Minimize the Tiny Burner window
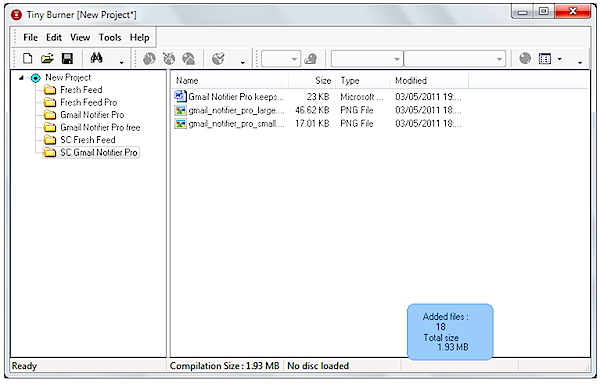The image size is (600, 384). click(523, 12)
